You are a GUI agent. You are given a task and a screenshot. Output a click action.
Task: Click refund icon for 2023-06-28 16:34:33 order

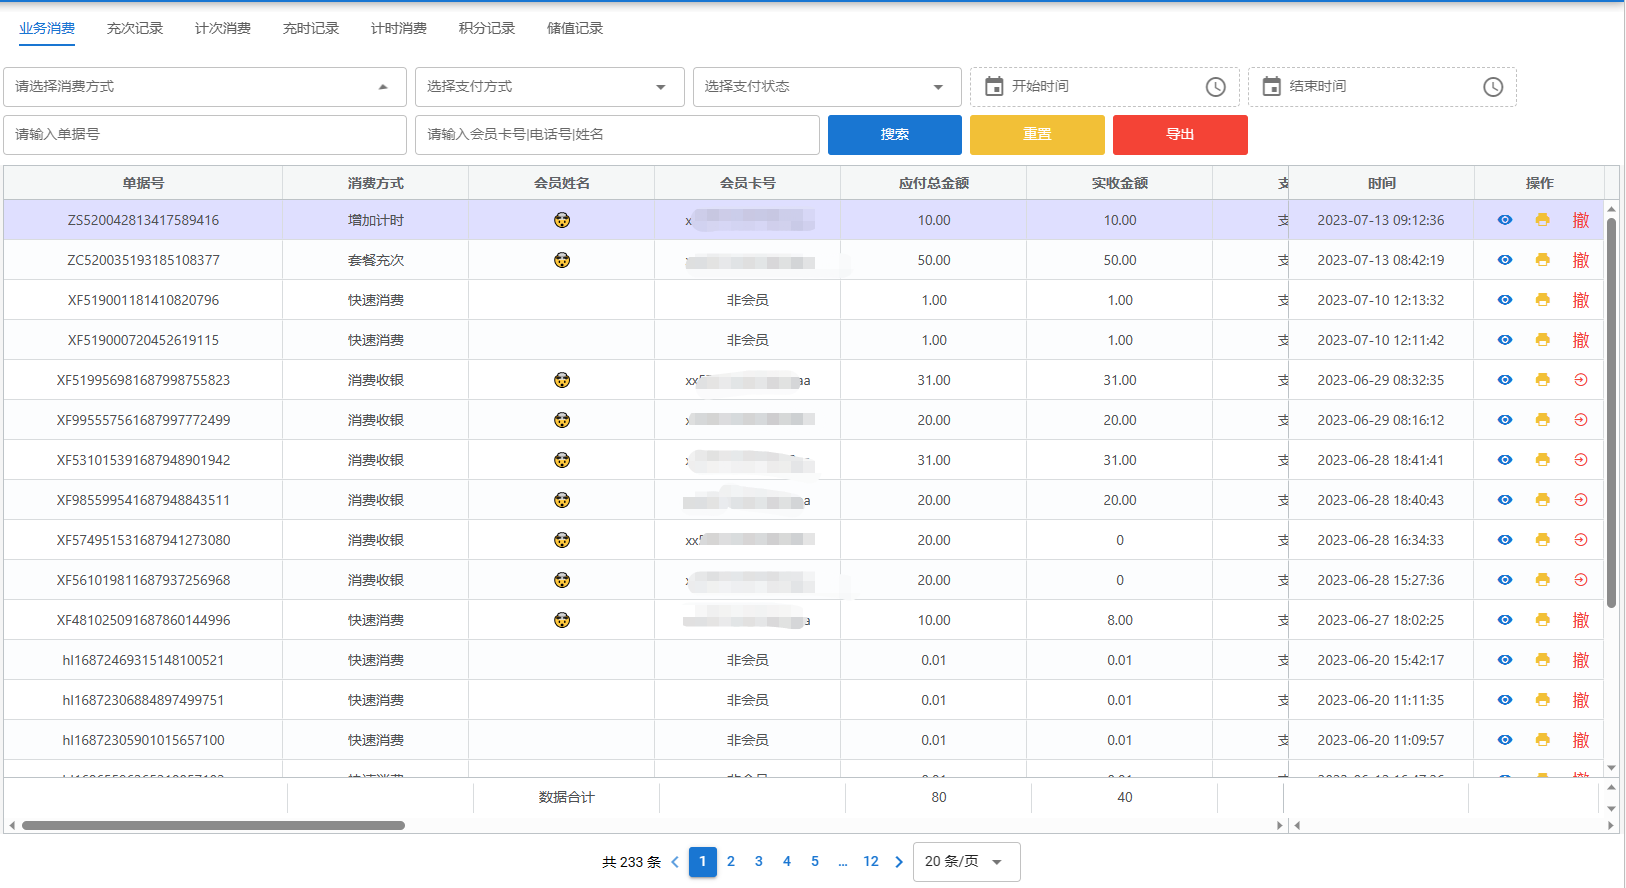click(x=1581, y=540)
